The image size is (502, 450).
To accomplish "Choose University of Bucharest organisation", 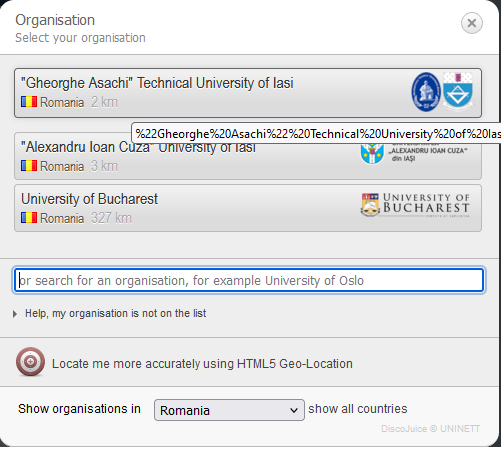I will click(248, 208).
